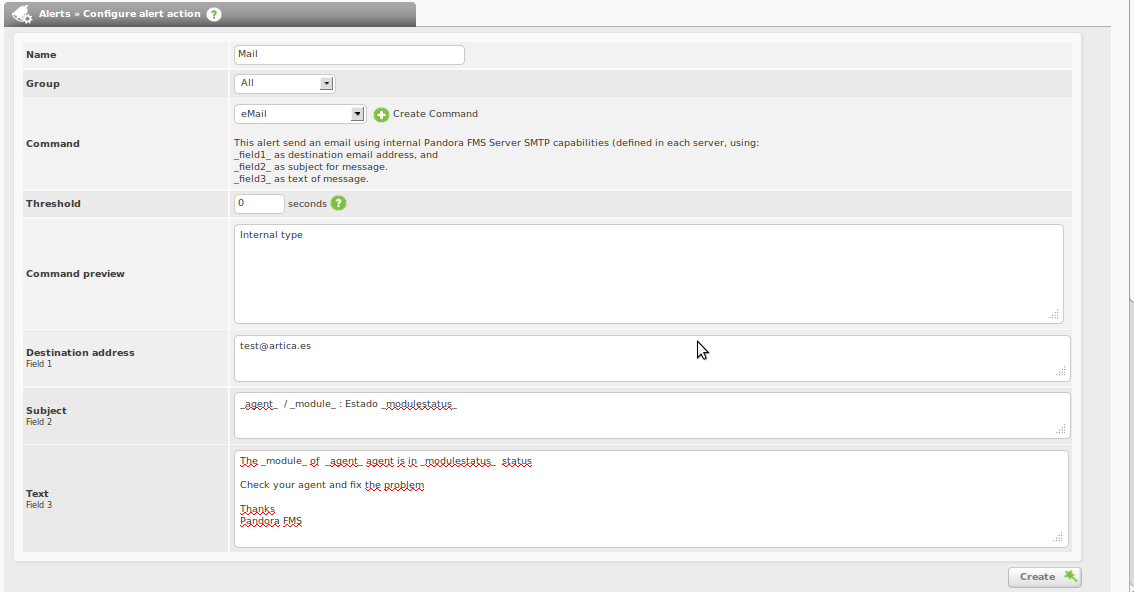Focus the Name field containing Mail
Image resolution: width=1134 pixels, height=592 pixels.
(x=349, y=55)
